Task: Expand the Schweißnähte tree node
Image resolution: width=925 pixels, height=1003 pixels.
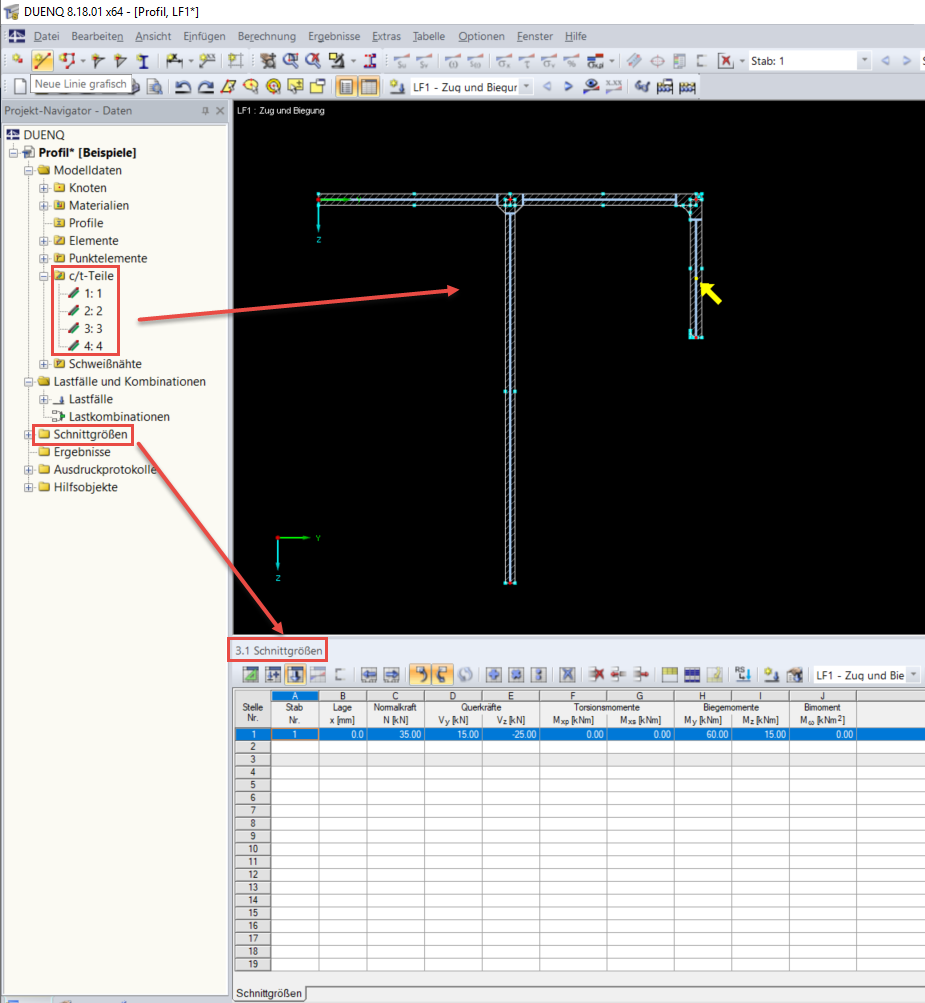Action: (43, 364)
